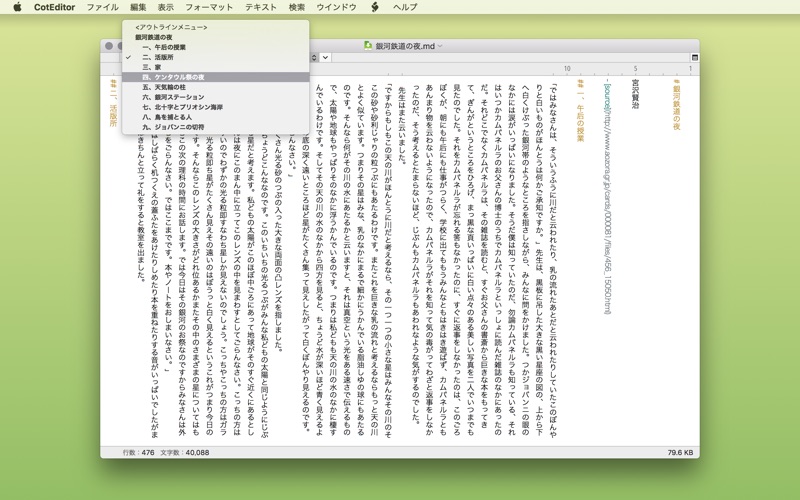Click ruler mark 5
800x500 pixels.
pyautogui.click(x=635, y=68)
